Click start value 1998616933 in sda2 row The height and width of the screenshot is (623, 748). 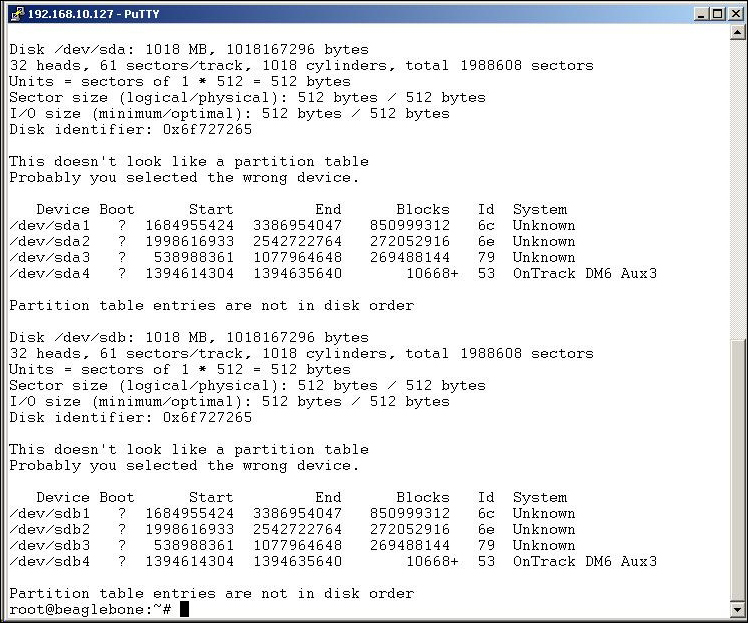(189, 241)
